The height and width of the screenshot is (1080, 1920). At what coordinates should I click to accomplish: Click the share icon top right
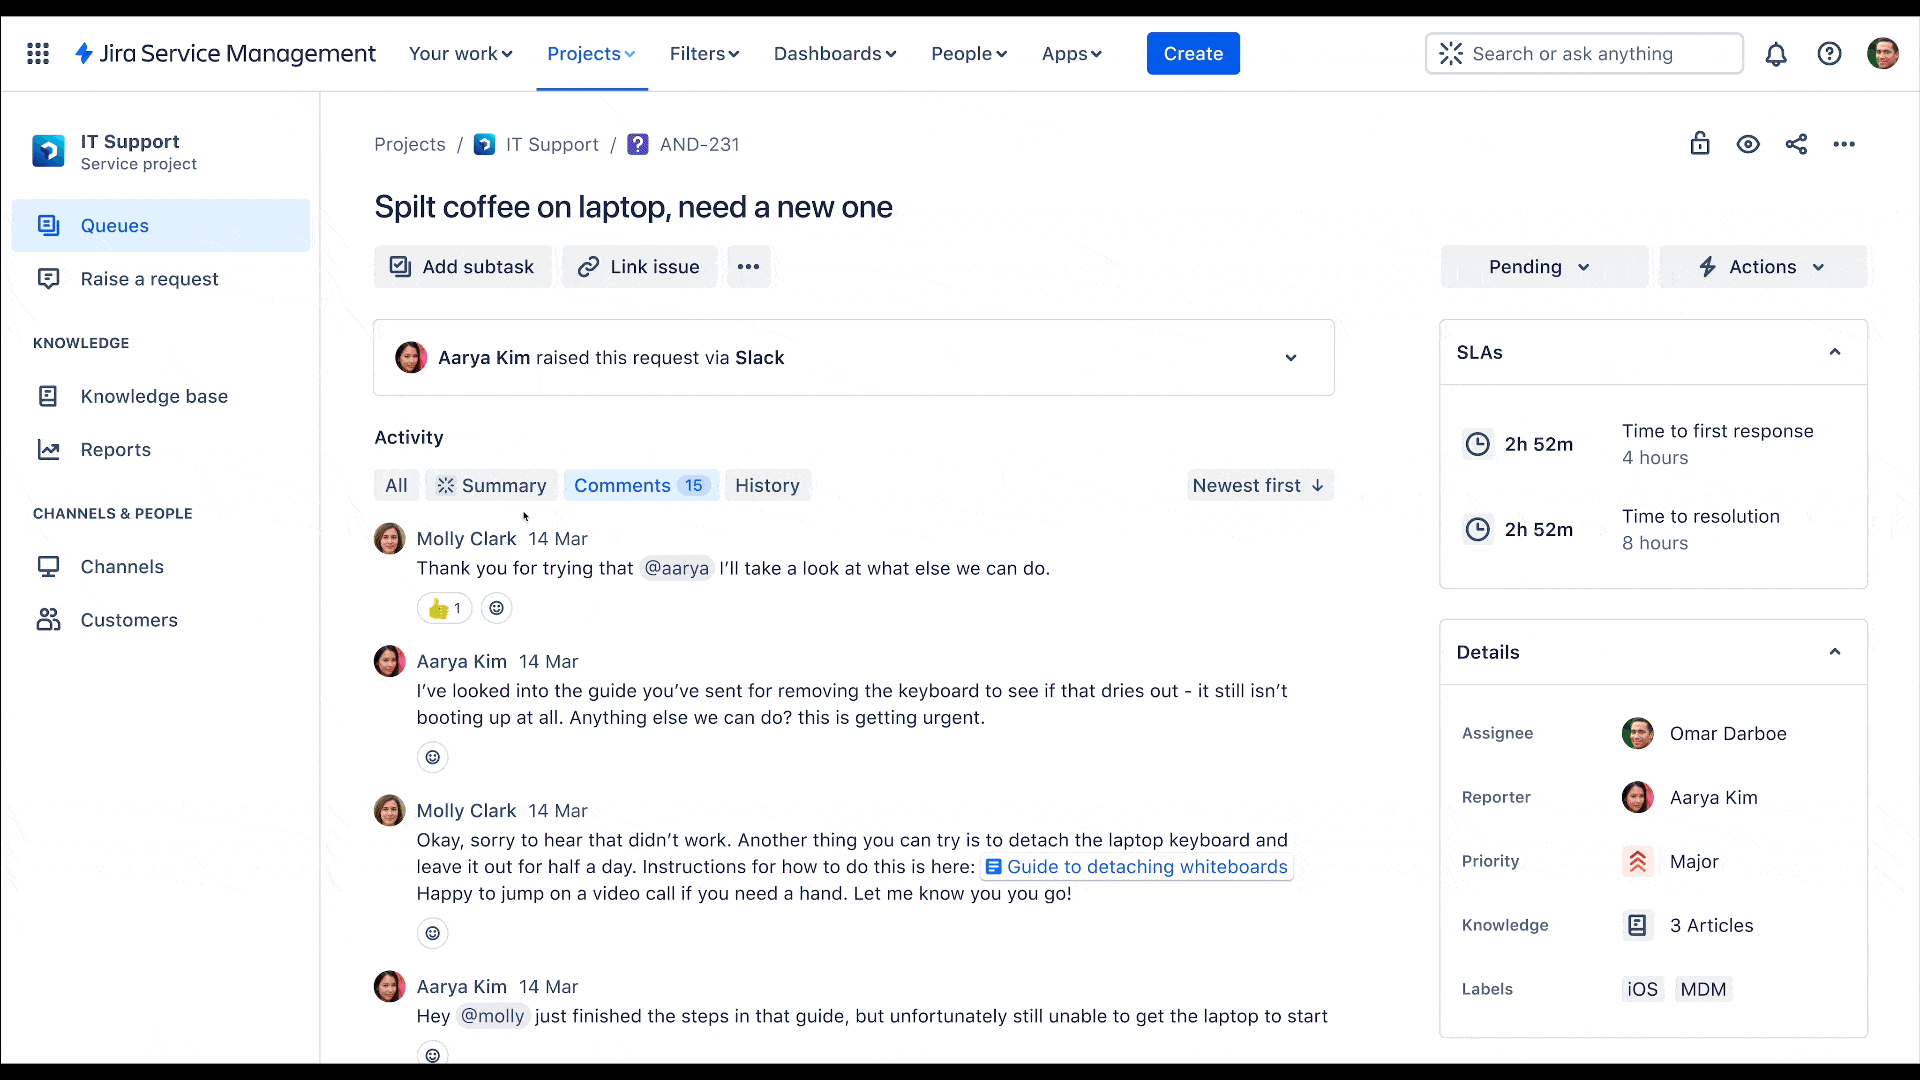pyautogui.click(x=1796, y=144)
